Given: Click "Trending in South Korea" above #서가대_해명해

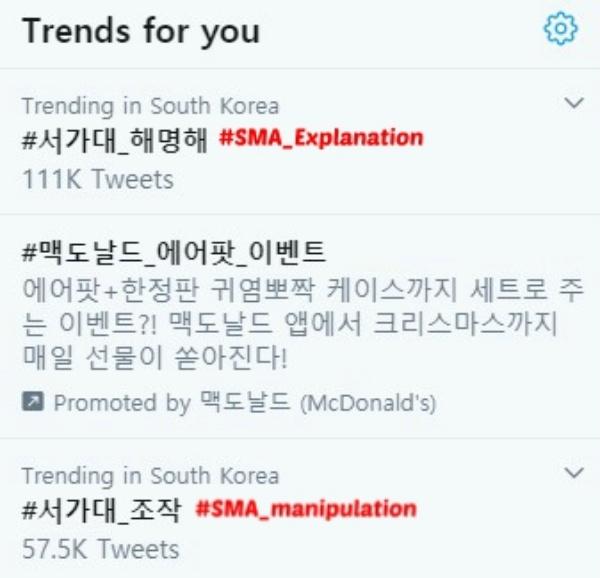Looking at the screenshot, I should 150,105.
